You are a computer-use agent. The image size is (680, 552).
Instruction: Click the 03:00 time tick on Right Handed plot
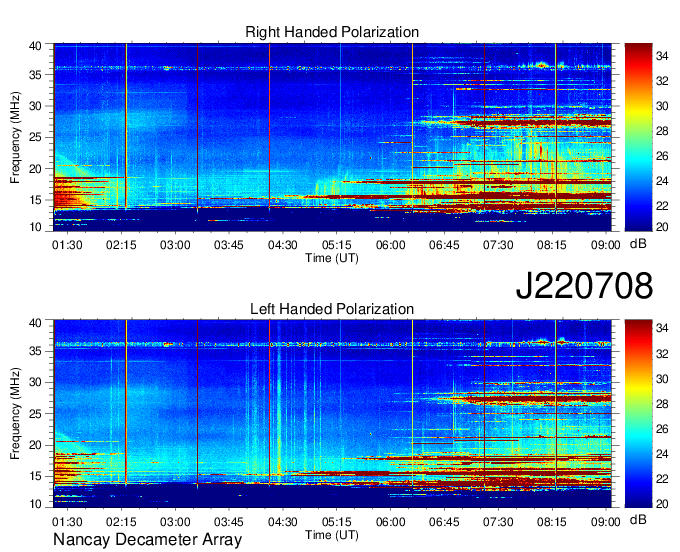[x=175, y=245]
